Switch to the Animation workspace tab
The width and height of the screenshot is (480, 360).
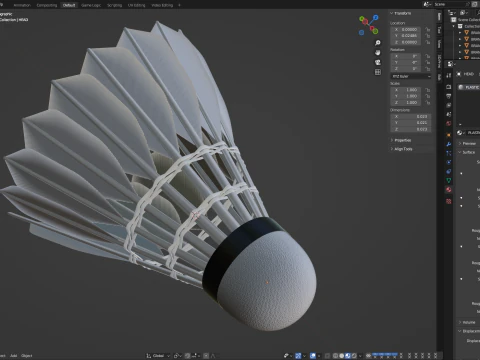(x=22, y=5)
